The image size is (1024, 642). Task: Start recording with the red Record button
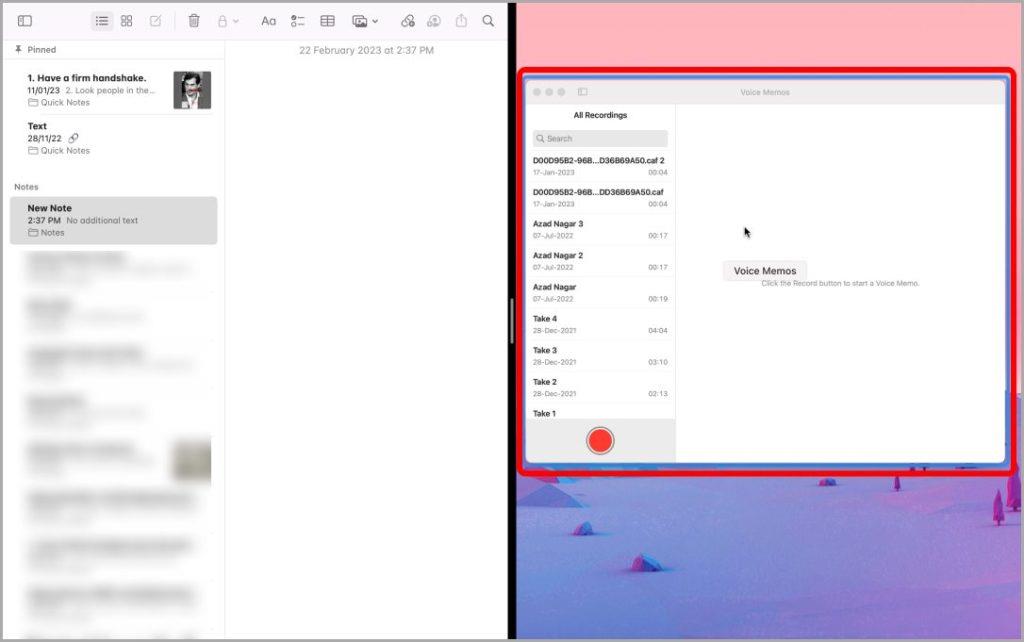[x=600, y=441]
